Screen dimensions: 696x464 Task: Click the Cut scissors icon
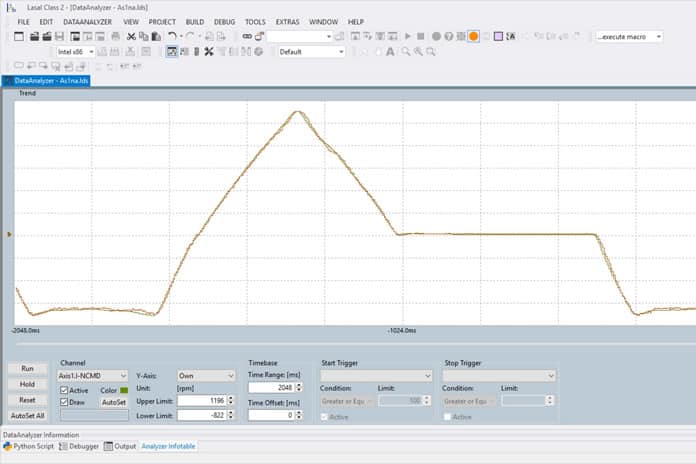(131, 36)
